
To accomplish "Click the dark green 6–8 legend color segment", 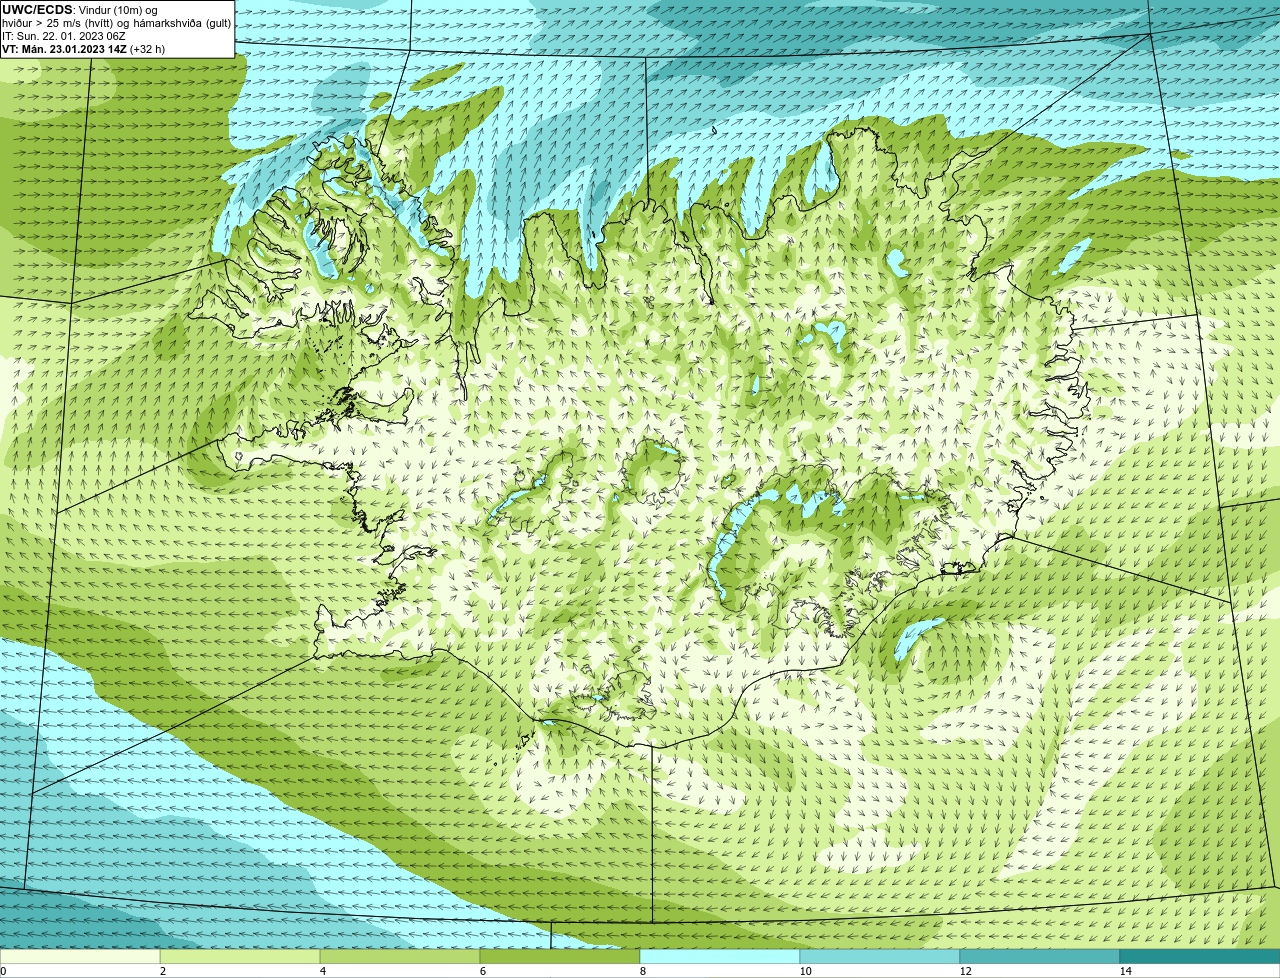I will (x=560, y=956).
